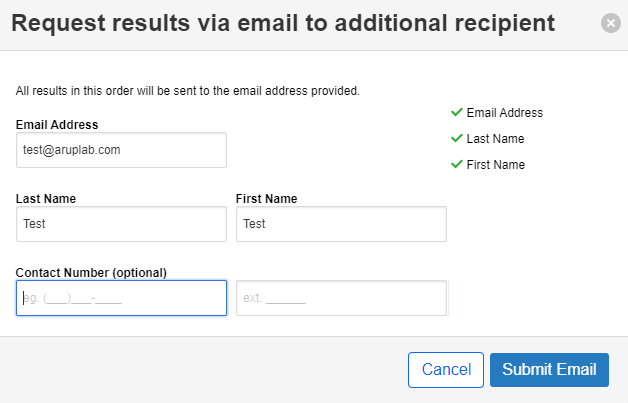Submit the form with Submit Email

549,370
